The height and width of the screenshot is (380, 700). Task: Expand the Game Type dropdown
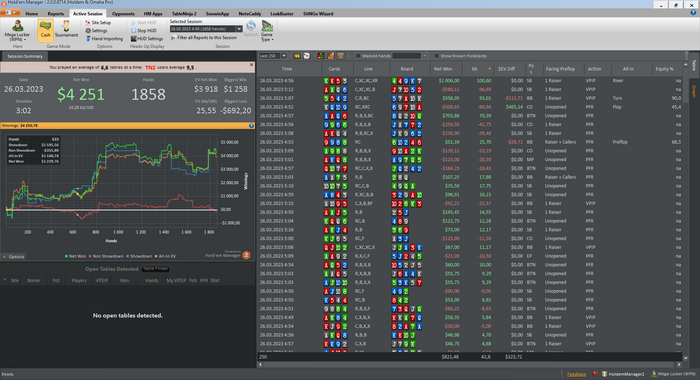(x=267, y=31)
